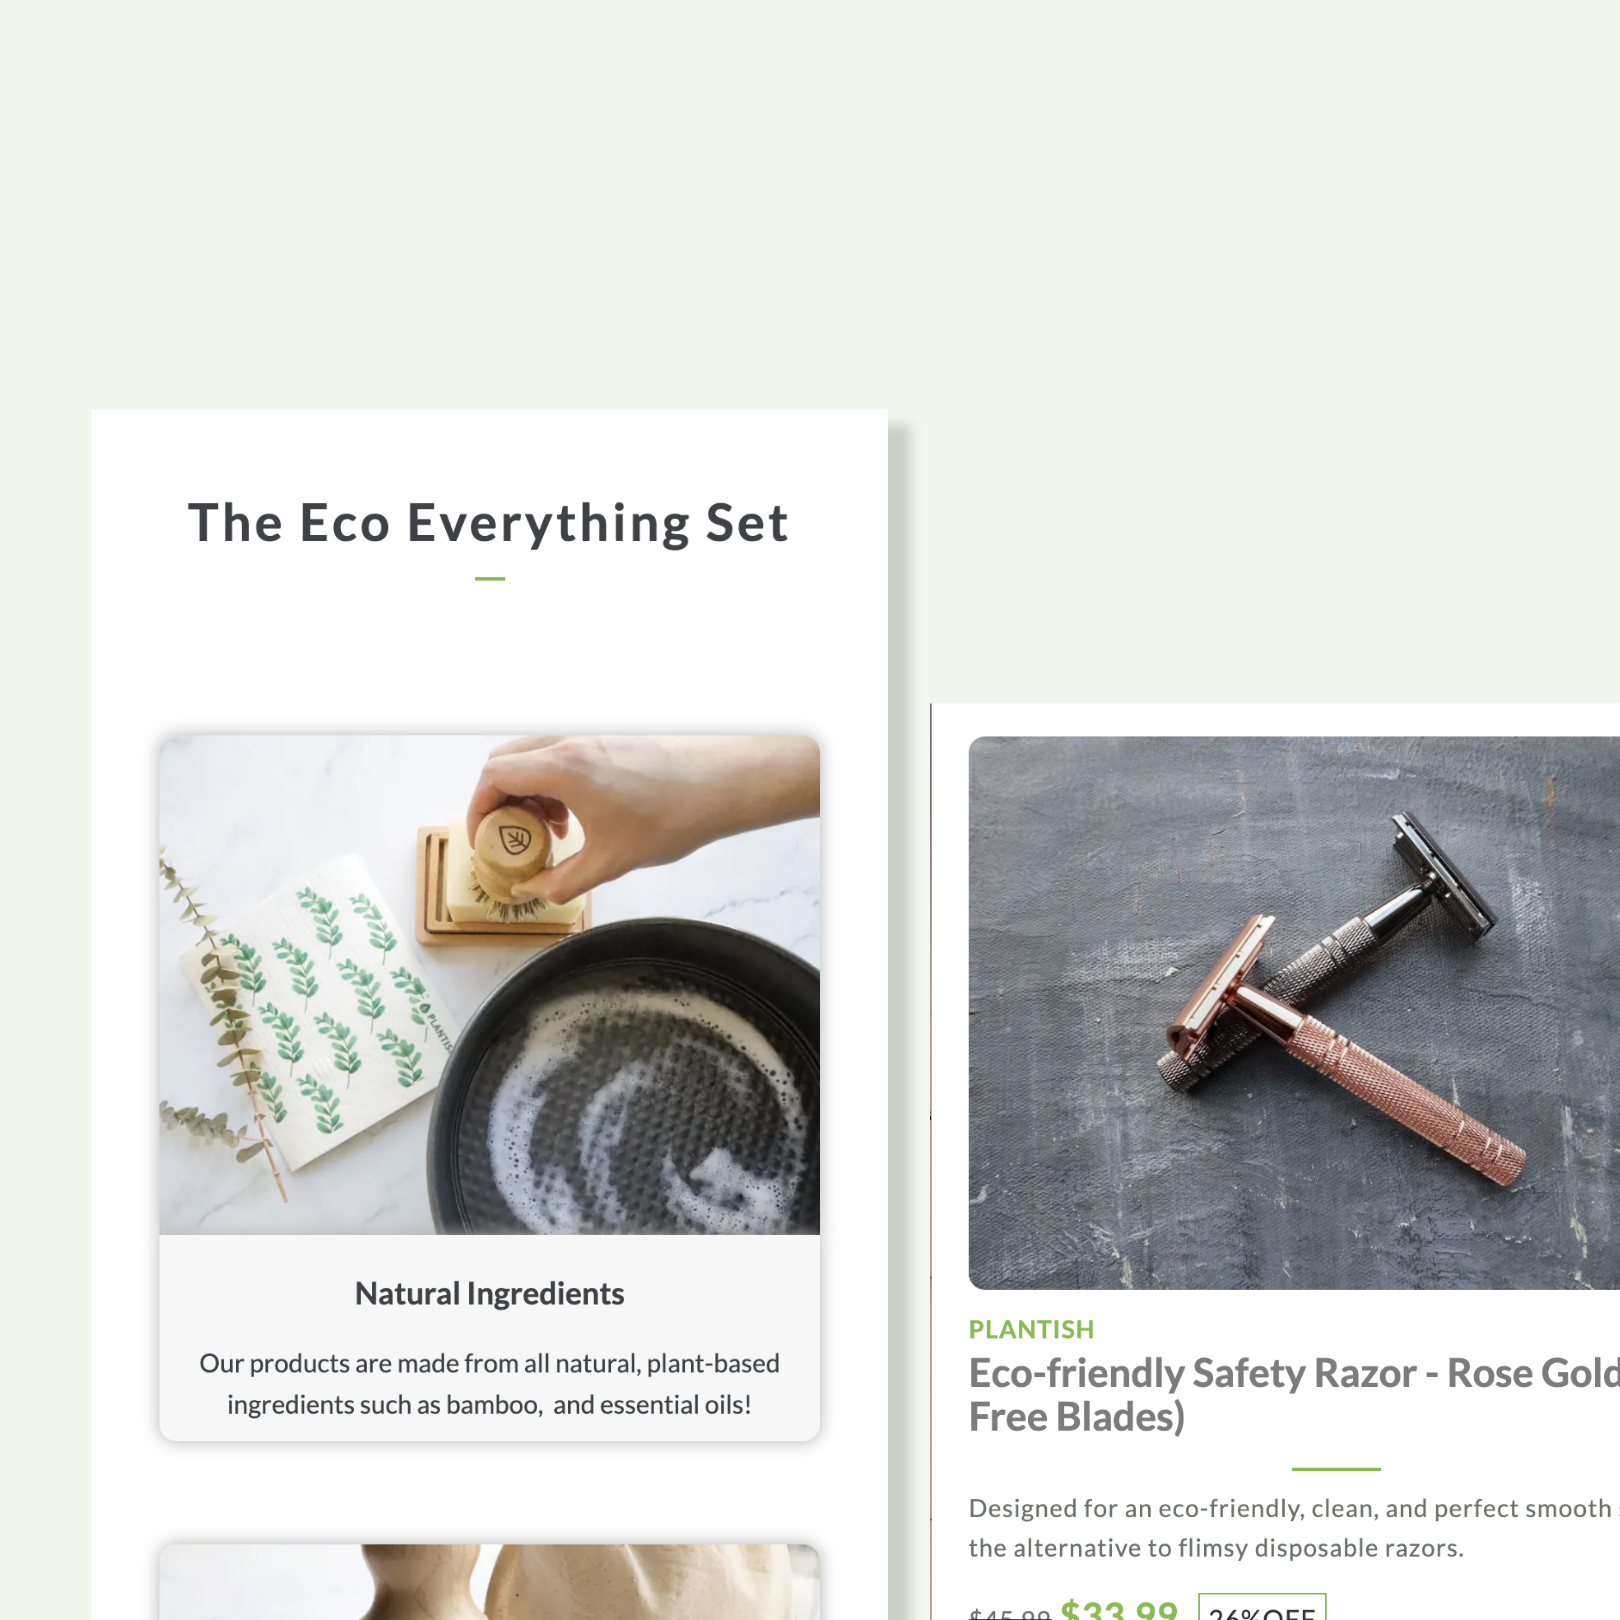Click the crossed-out $45.99 original price
This screenshot has height=1620, width=1620.
point(1009,1612)
